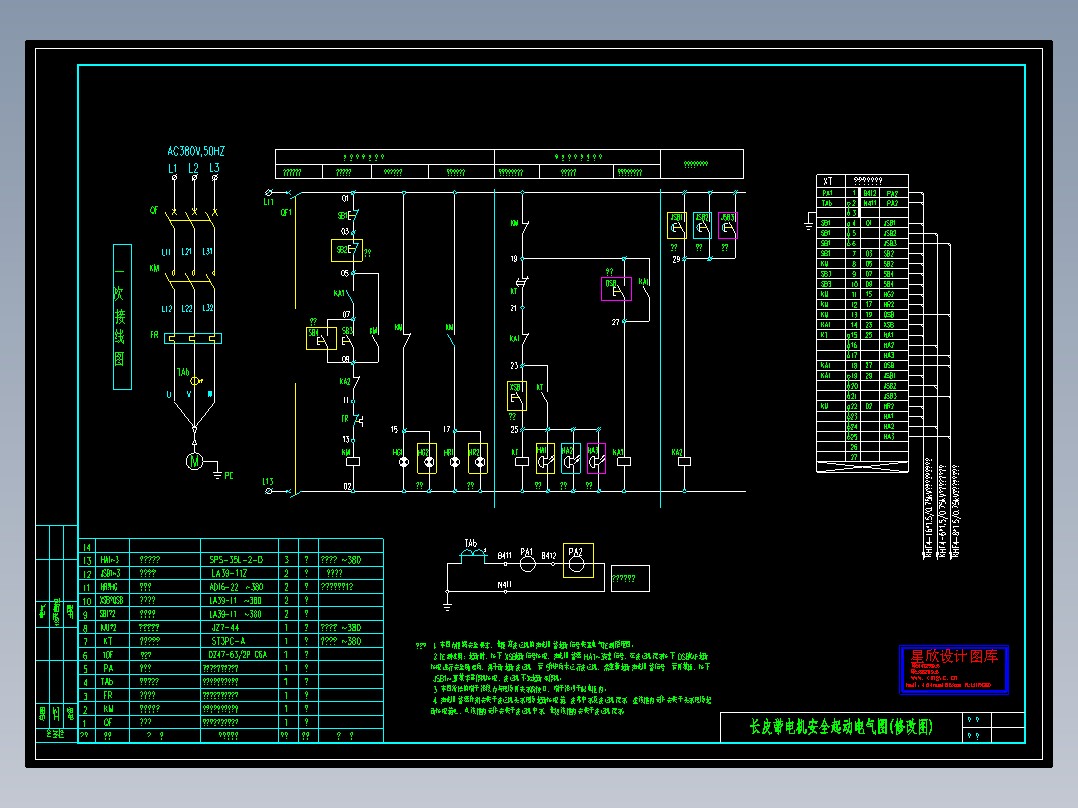Viewport: 1078px width, 808px height.
Task: Click the vertical 一次接线图 label box
Action: (x=122, y=317)
